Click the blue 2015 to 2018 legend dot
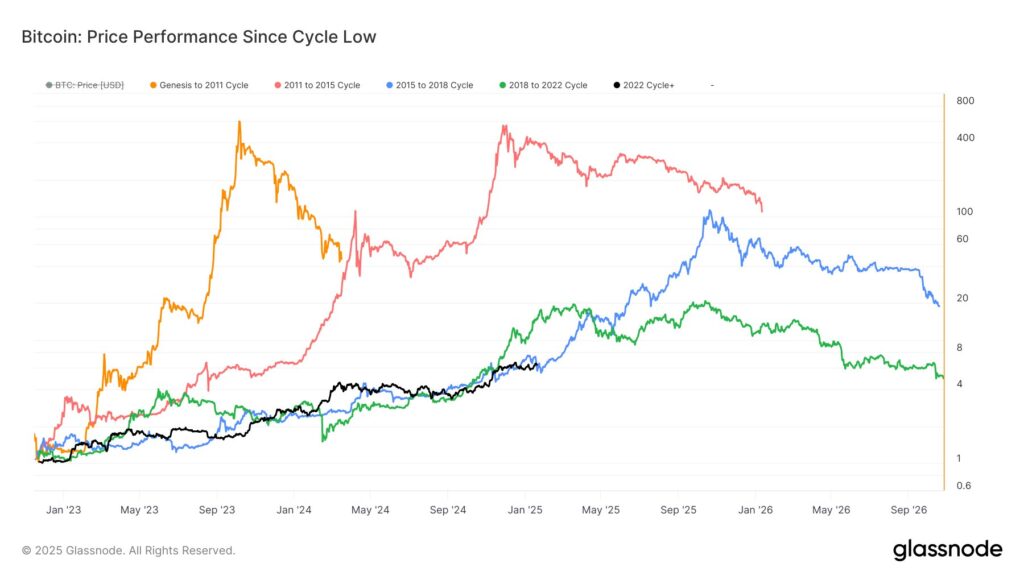This screenshot has width=1024, height=576. coord(389,85)
